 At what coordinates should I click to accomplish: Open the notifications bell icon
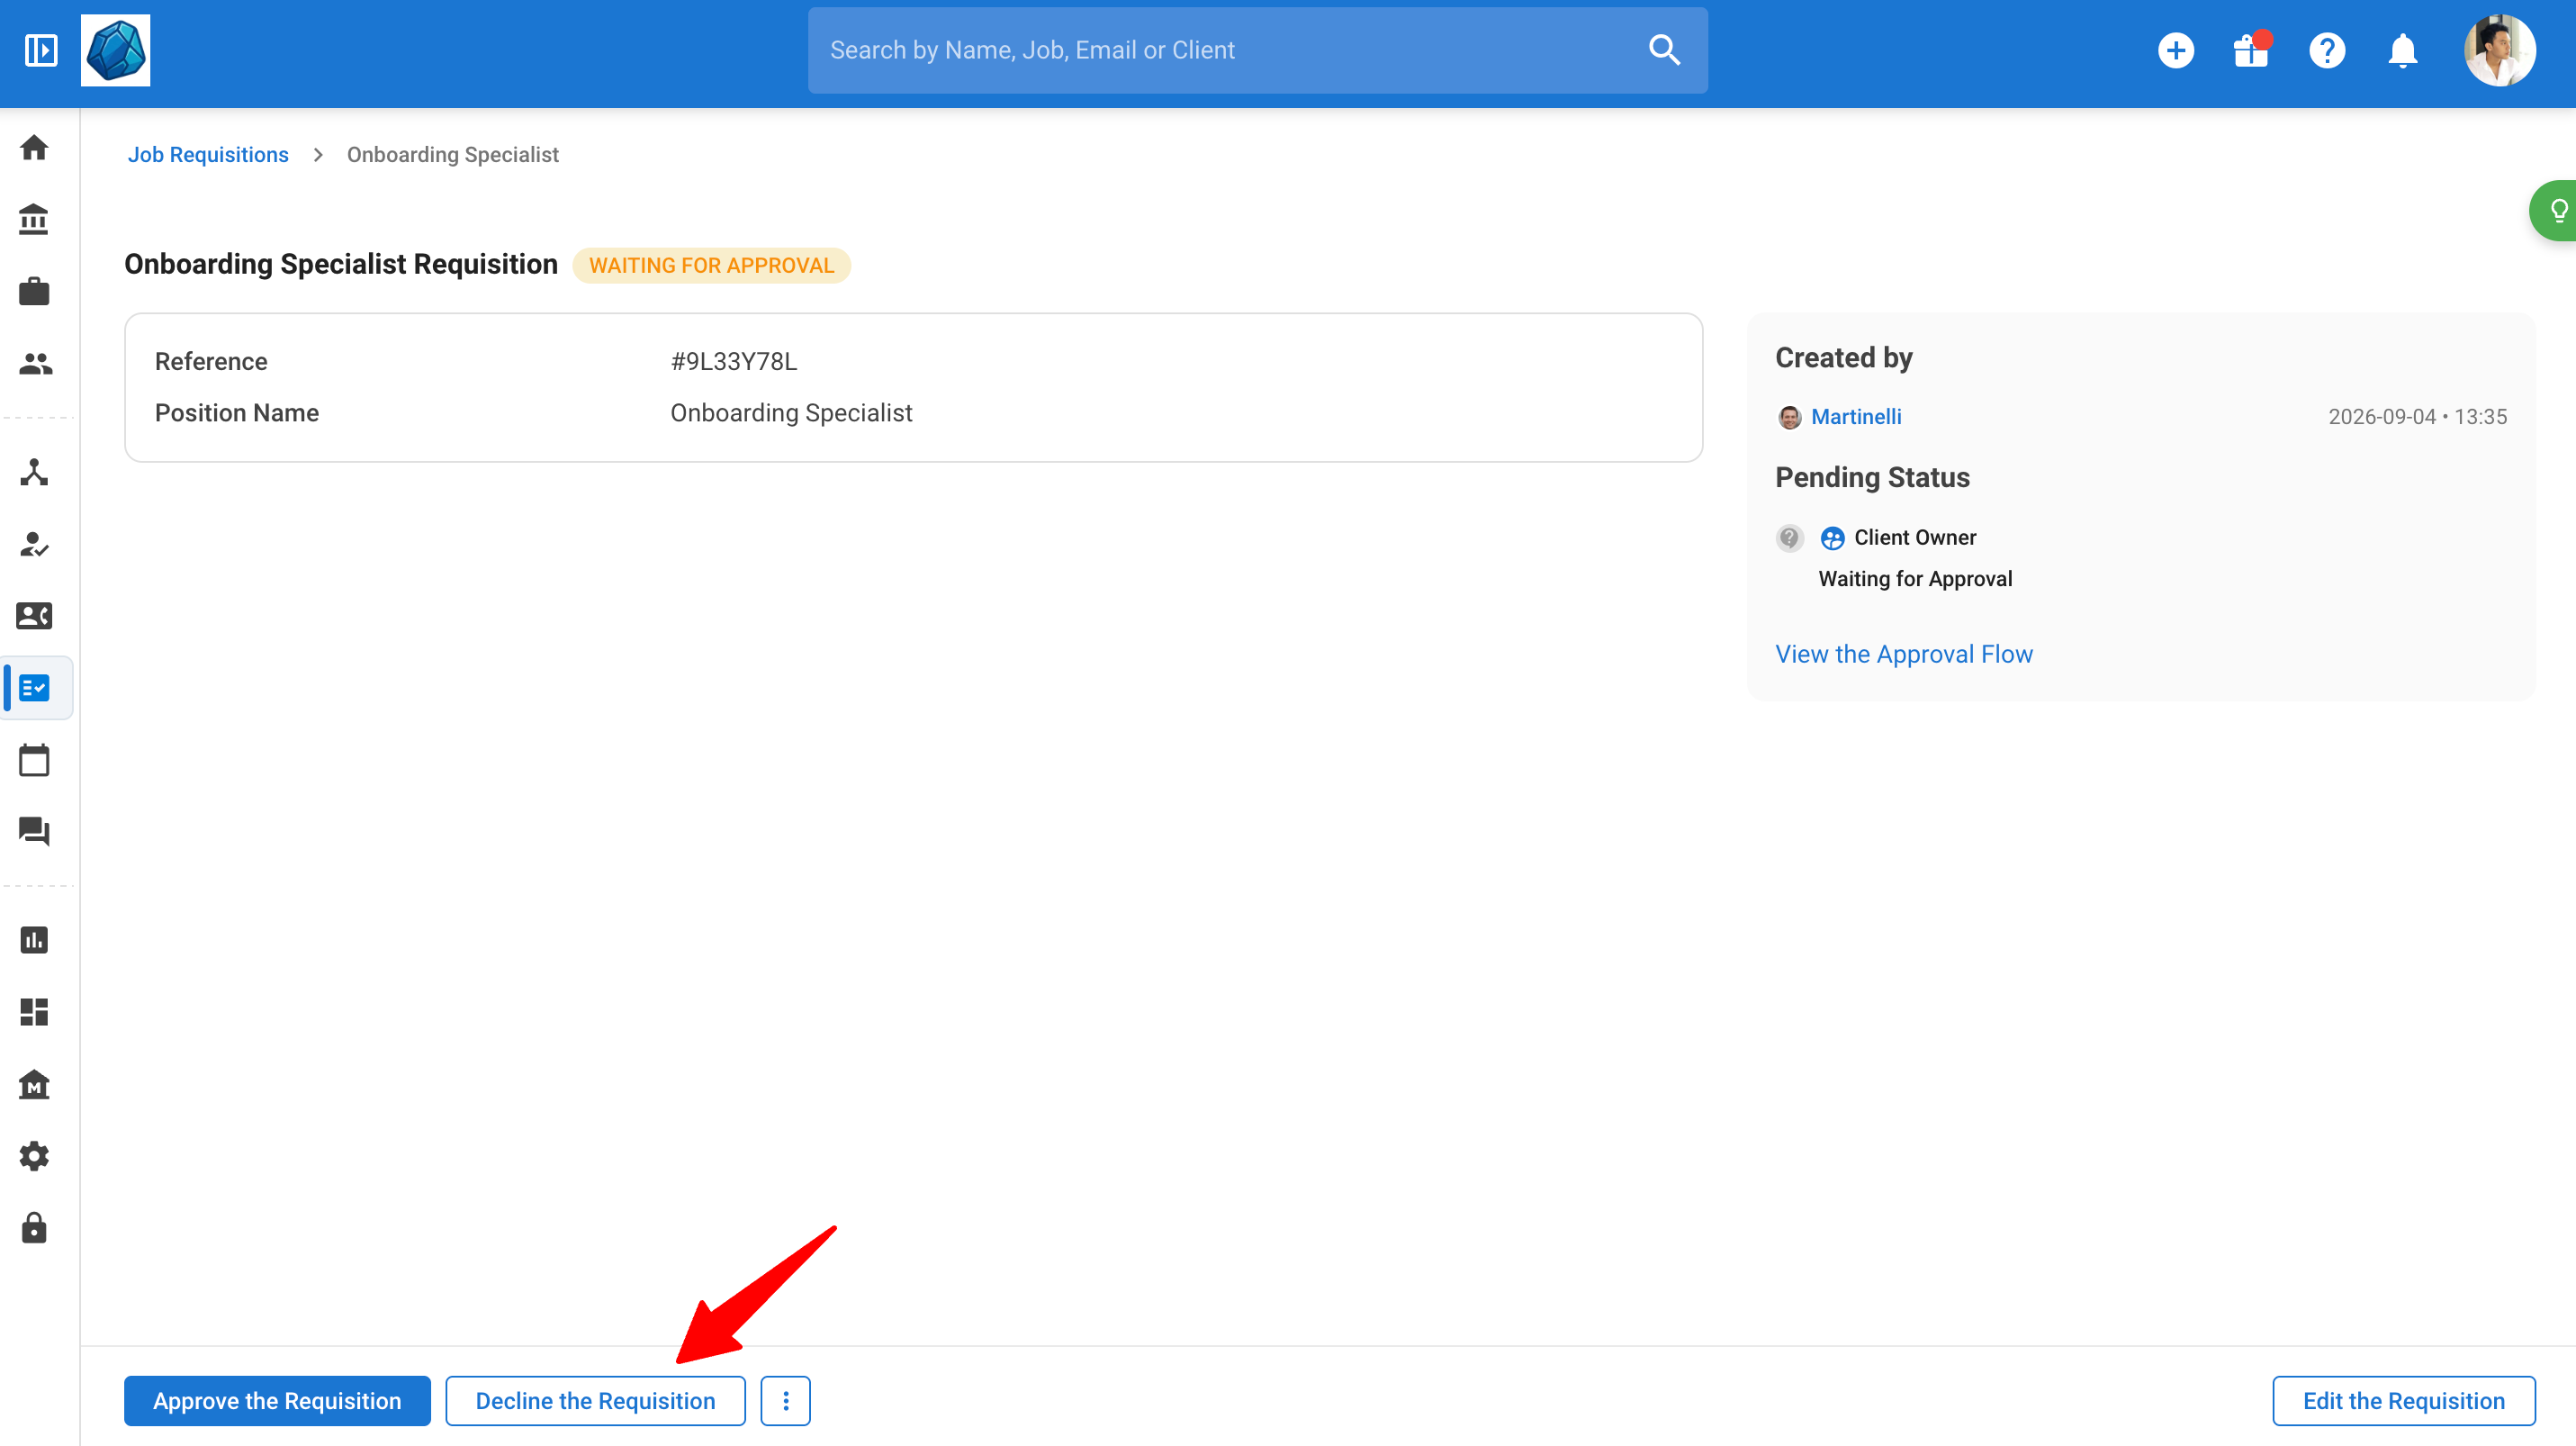click(x=2402, y=50)
